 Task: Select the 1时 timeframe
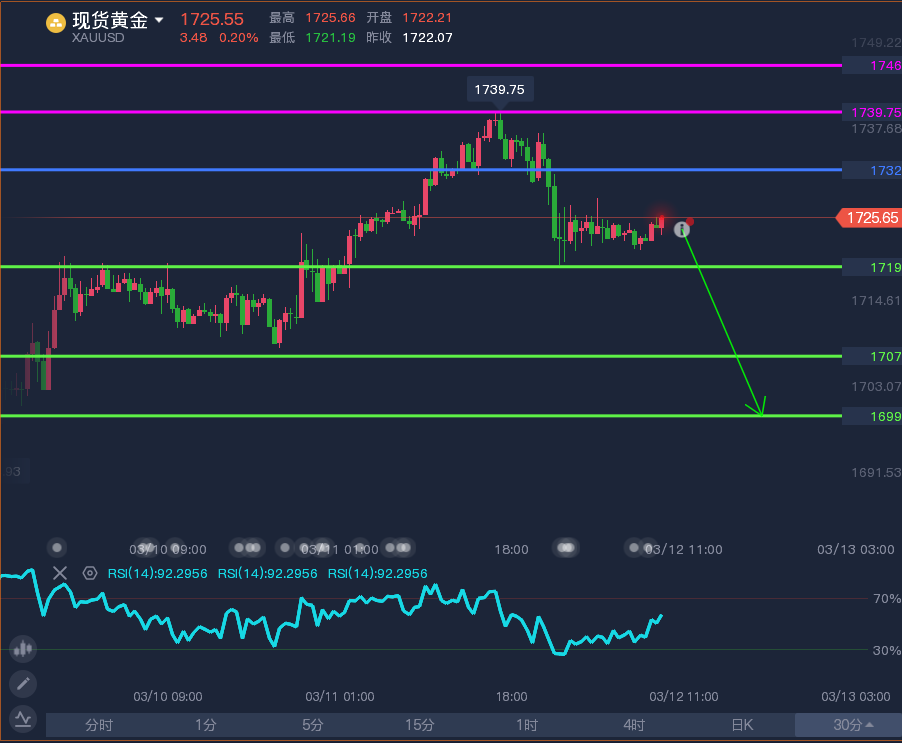[x=527, y=725]
